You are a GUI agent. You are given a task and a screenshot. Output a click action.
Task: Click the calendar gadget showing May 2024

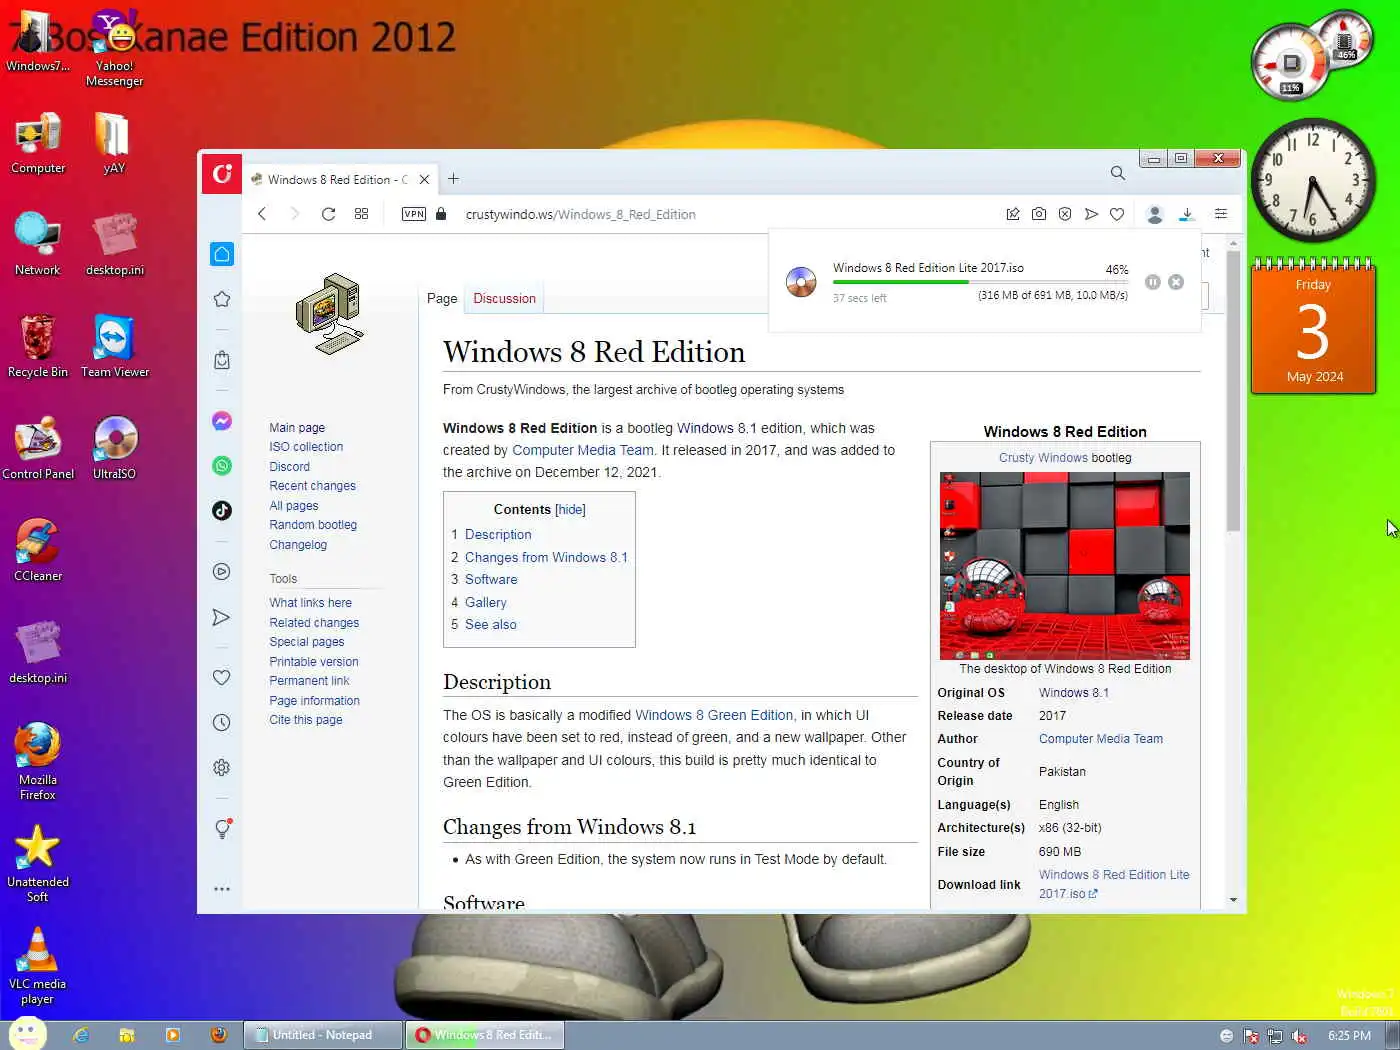pyautogui.click(x=1313, y=327)
